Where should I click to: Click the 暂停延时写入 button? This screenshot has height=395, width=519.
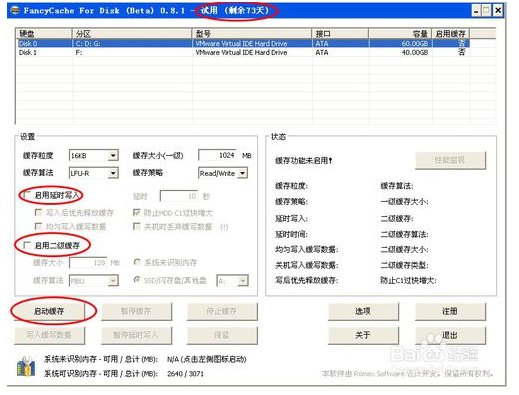pos(136,335)
